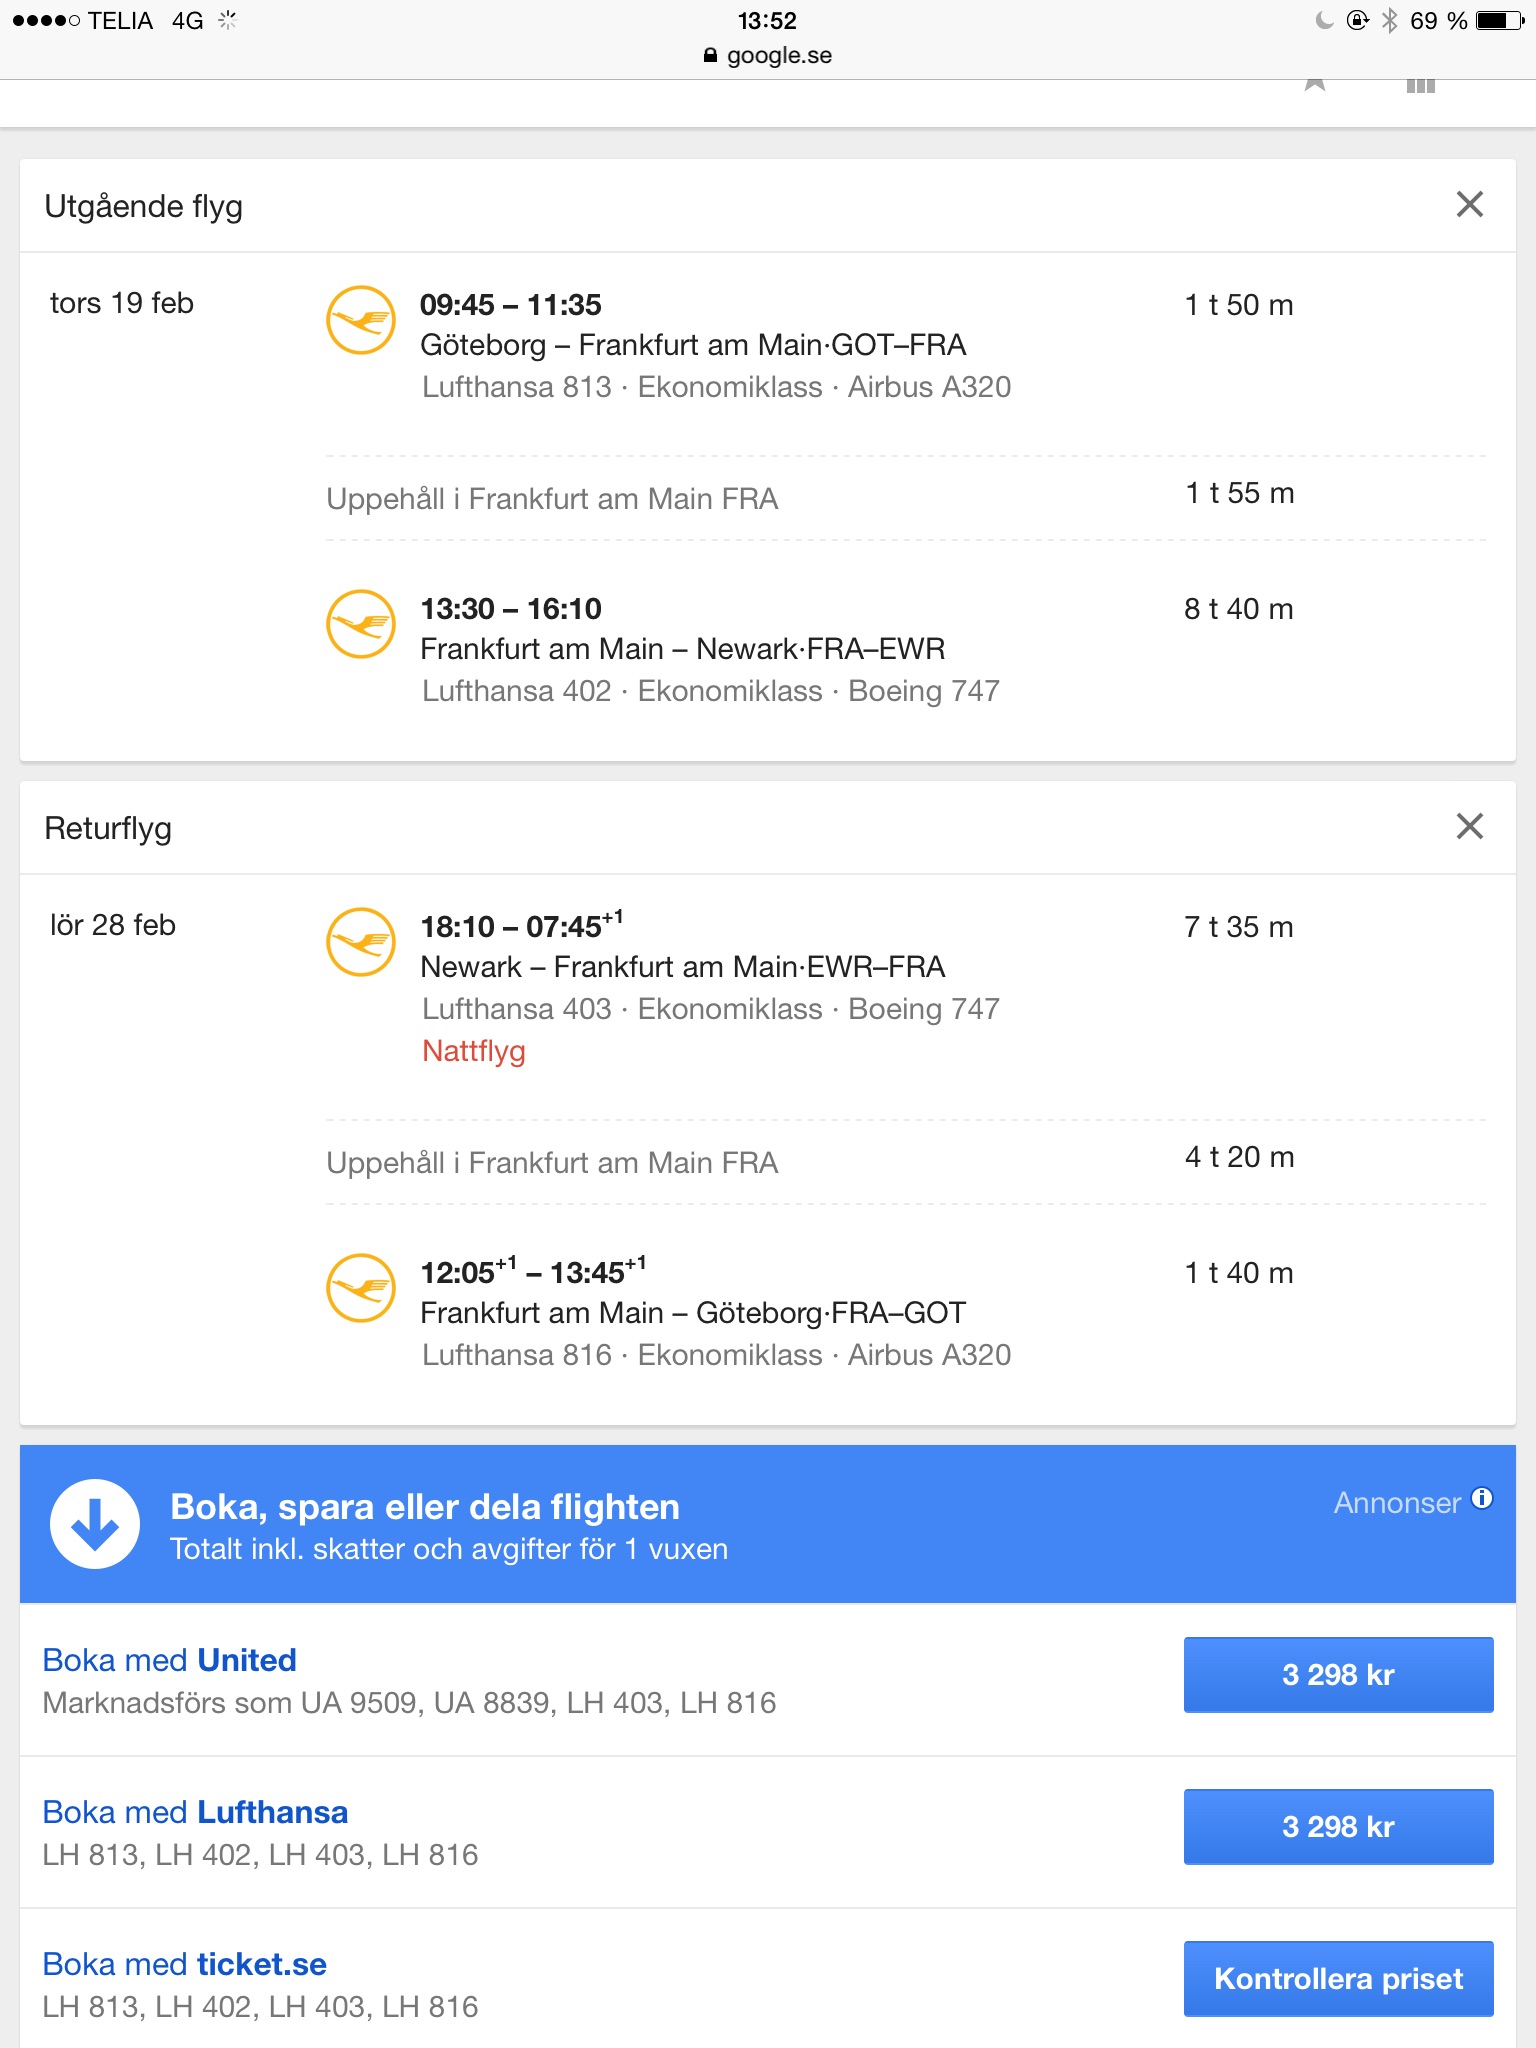Screen dimensions: 1536x2048
Task: Tap the Lufthansa logo for flight 813
Action: pos(361,320)
